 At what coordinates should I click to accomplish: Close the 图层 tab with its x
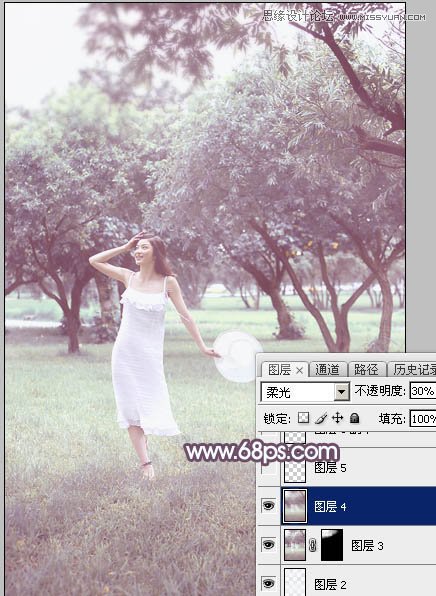pyautogui.click(x=300, y=370)
